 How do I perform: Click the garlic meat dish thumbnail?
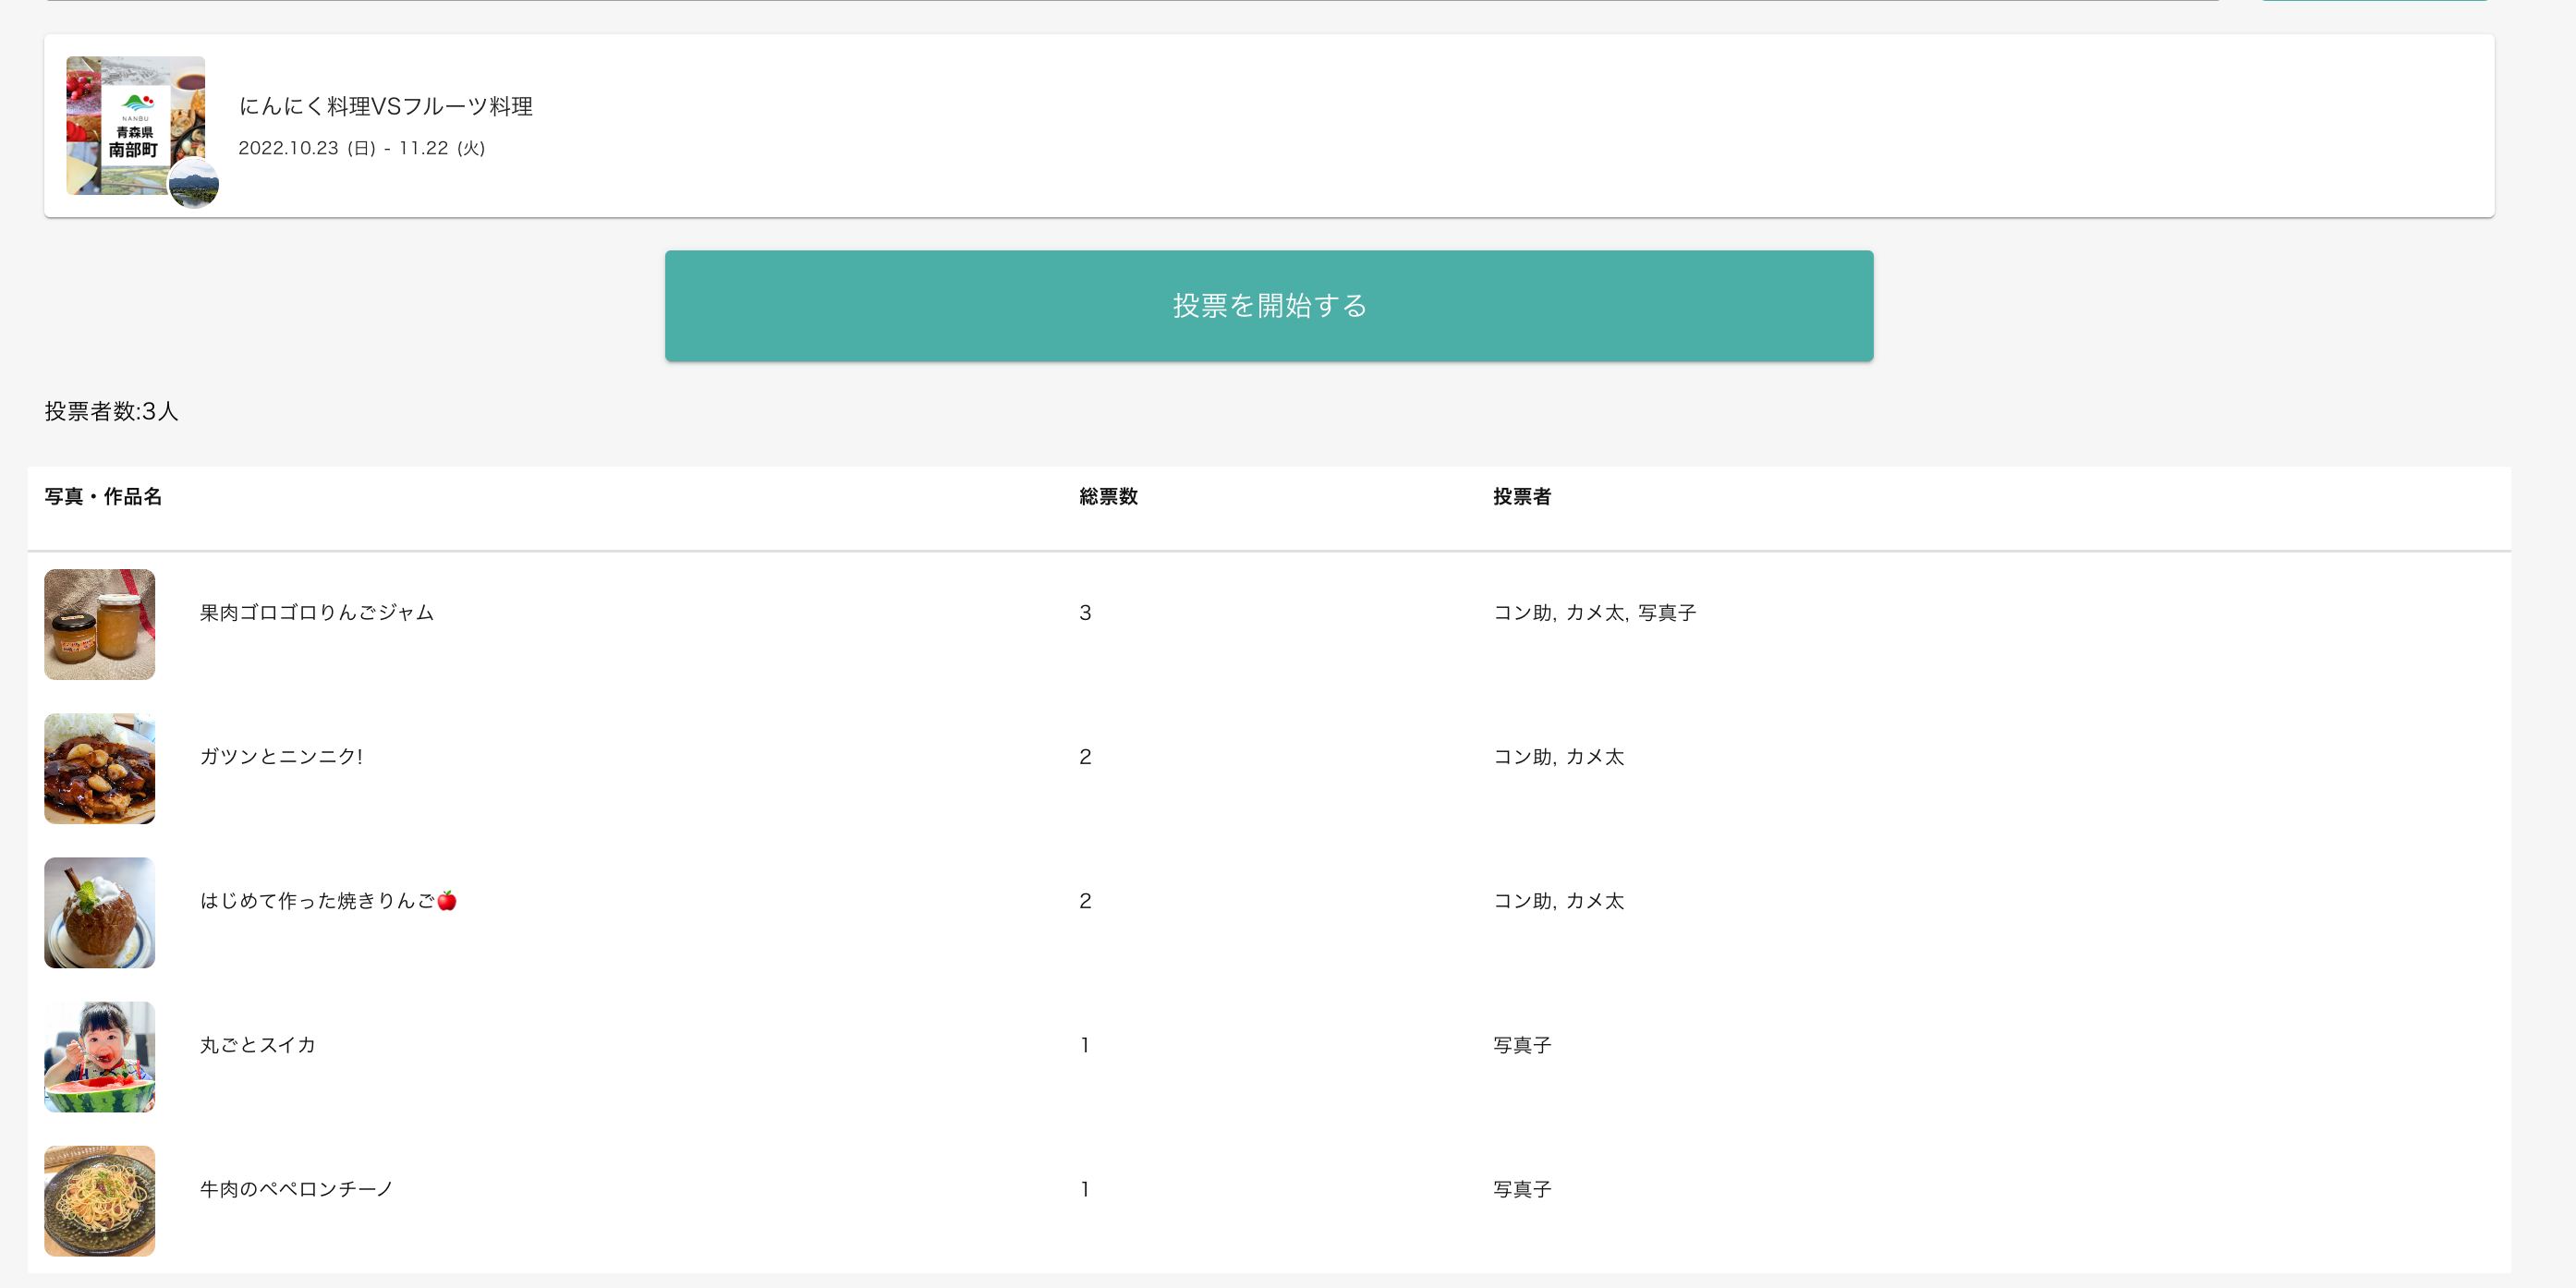[x=100, y=768]
